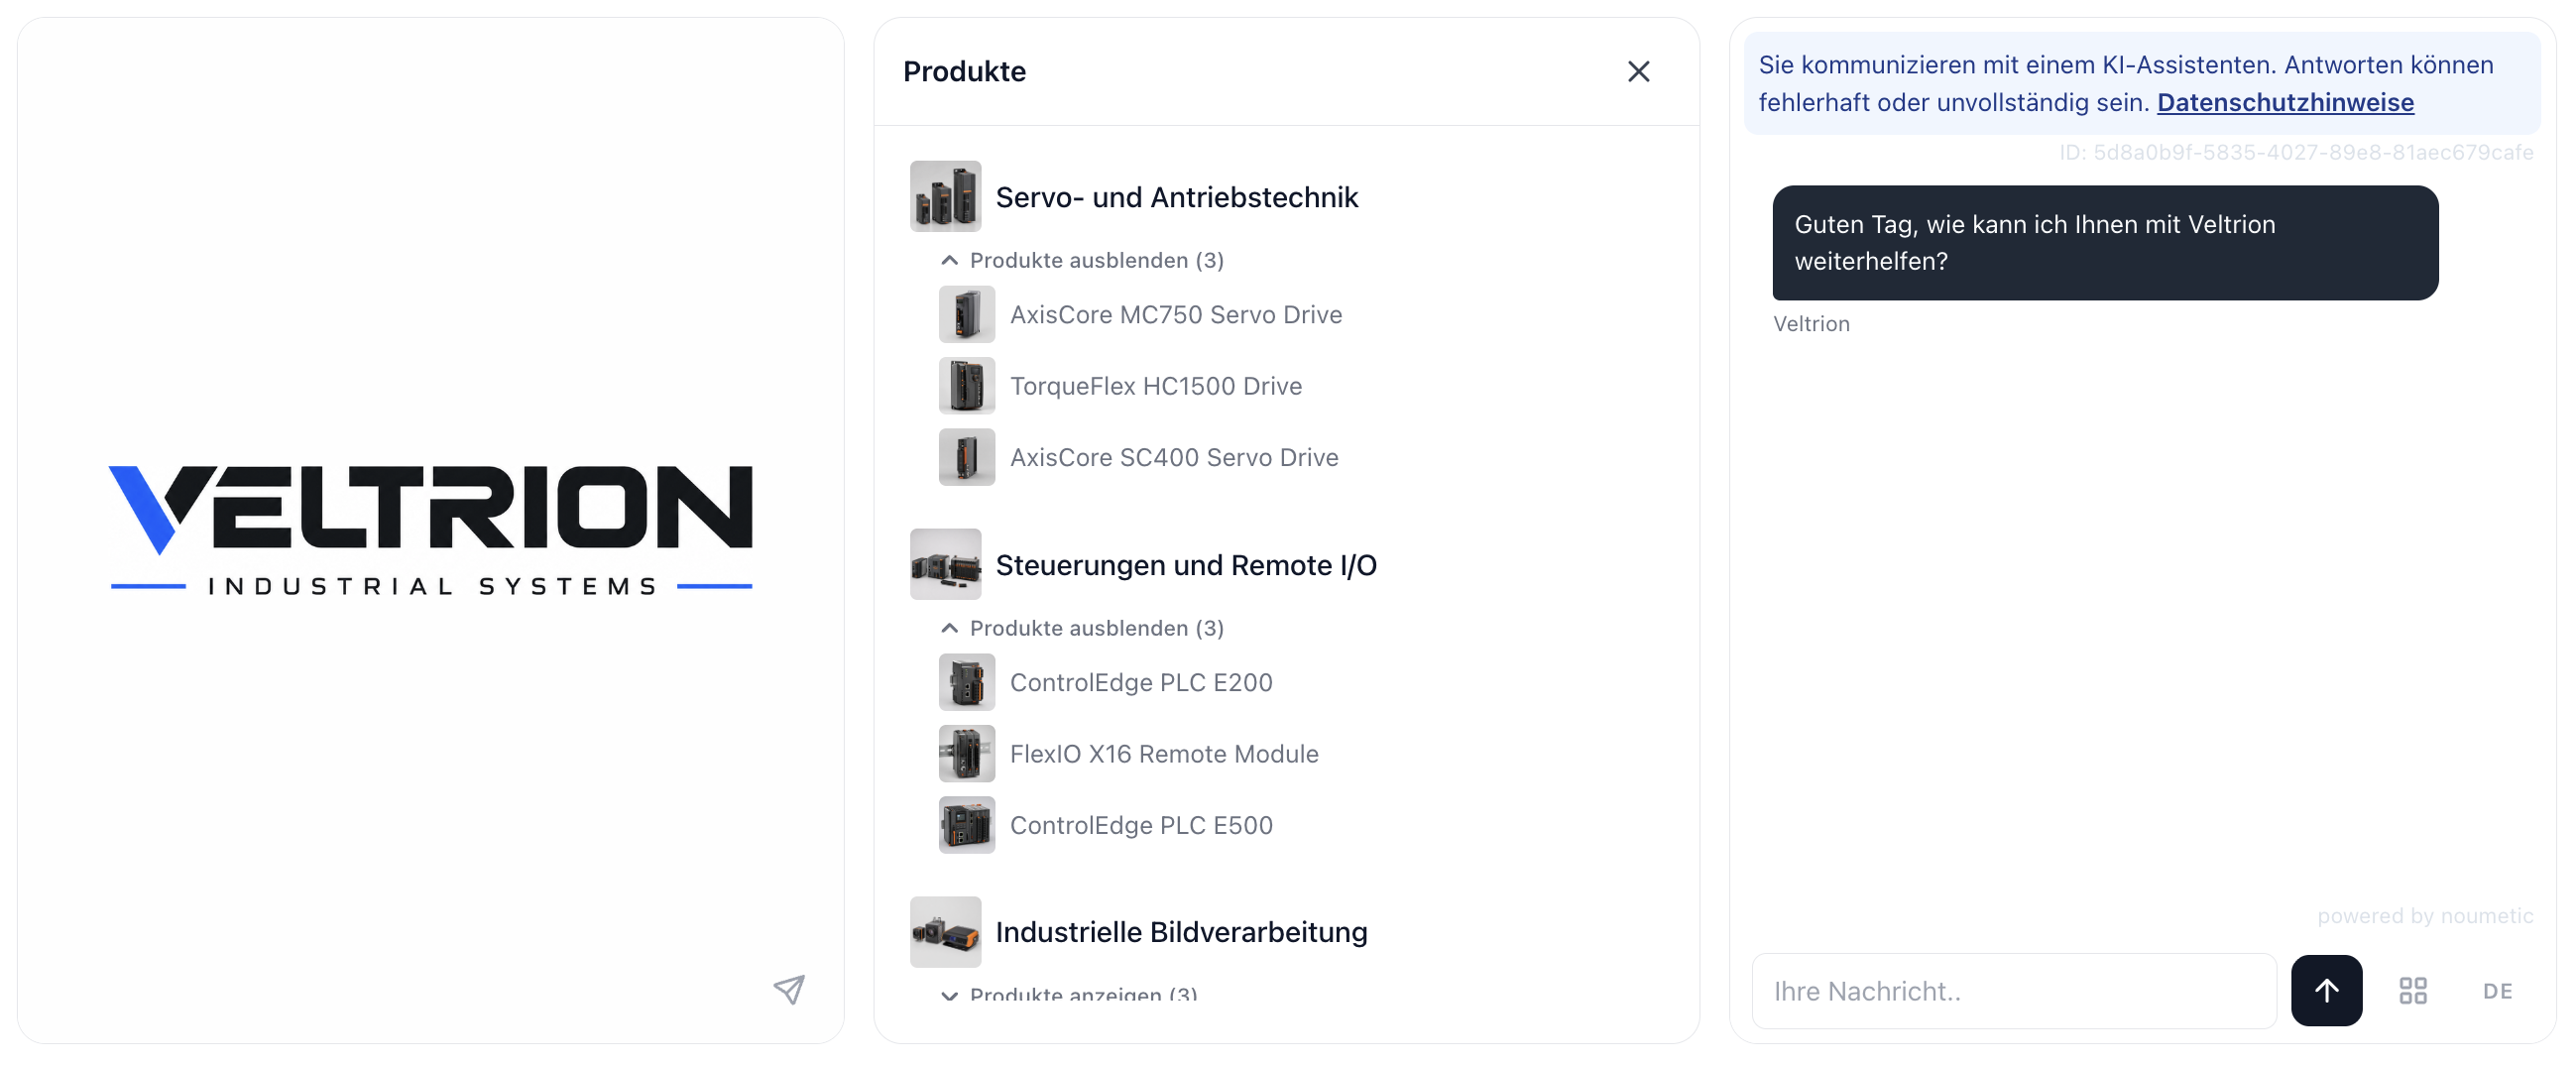Open AxisCore SC400 Servo Drive
Viewport: 2576px width, 1065px height.
1173,457
